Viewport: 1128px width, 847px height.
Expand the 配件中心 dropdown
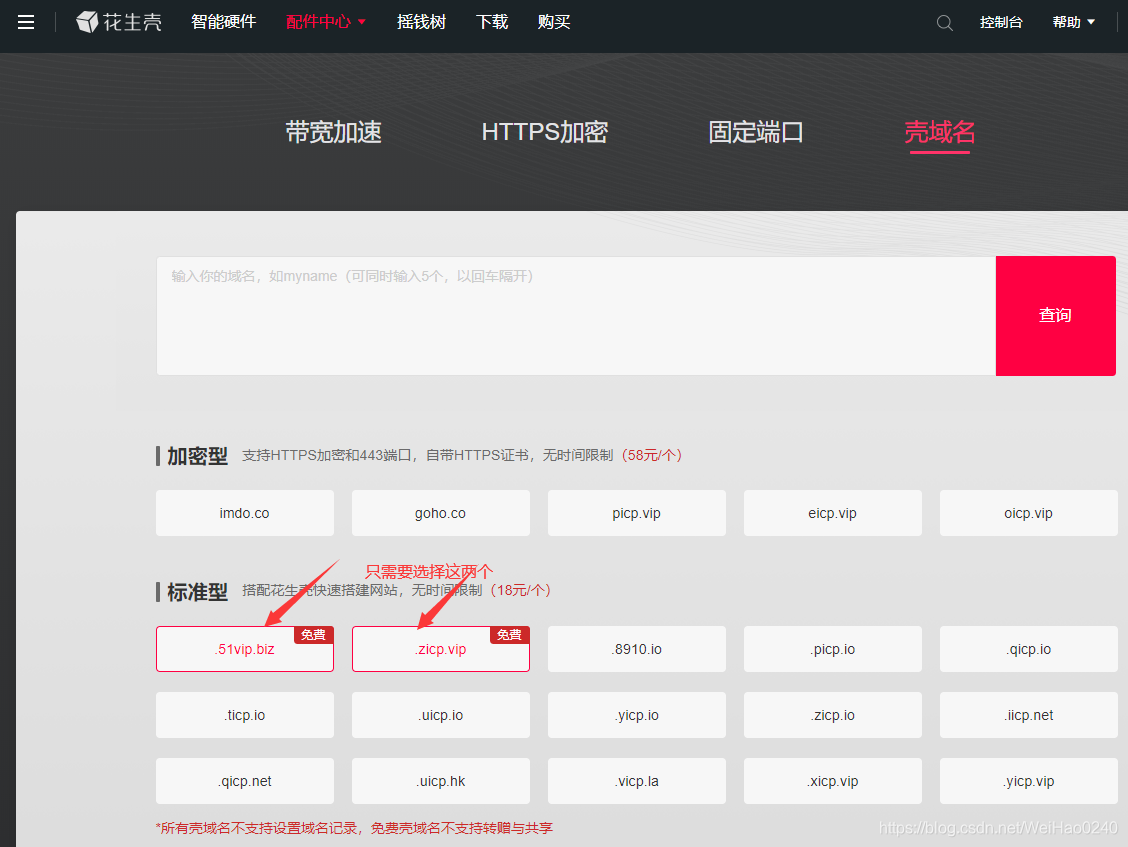click(x=326, y=22)
